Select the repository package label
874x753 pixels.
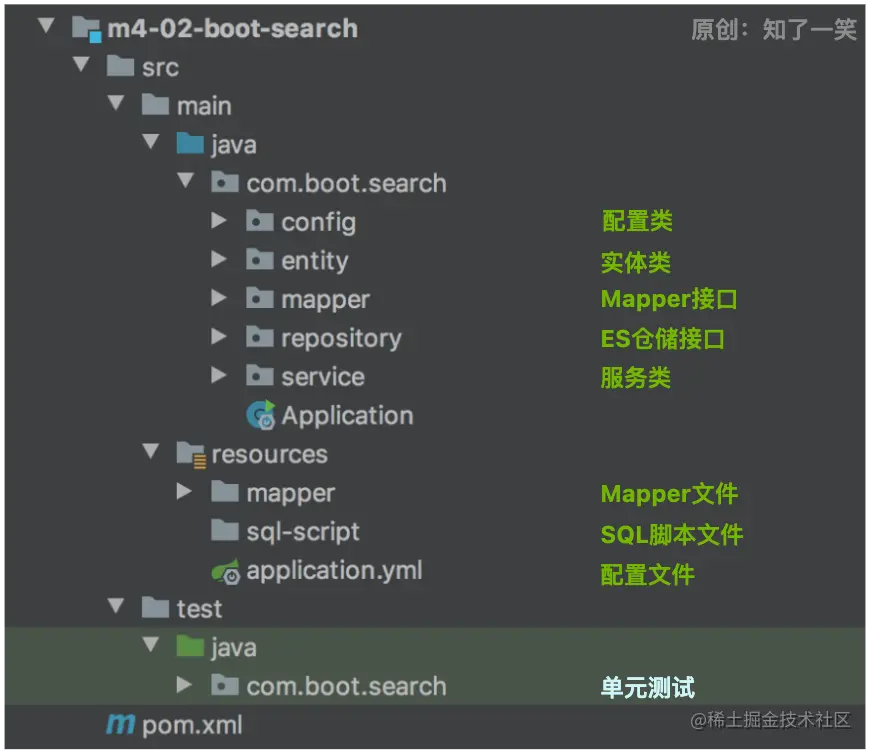[342, 339]
